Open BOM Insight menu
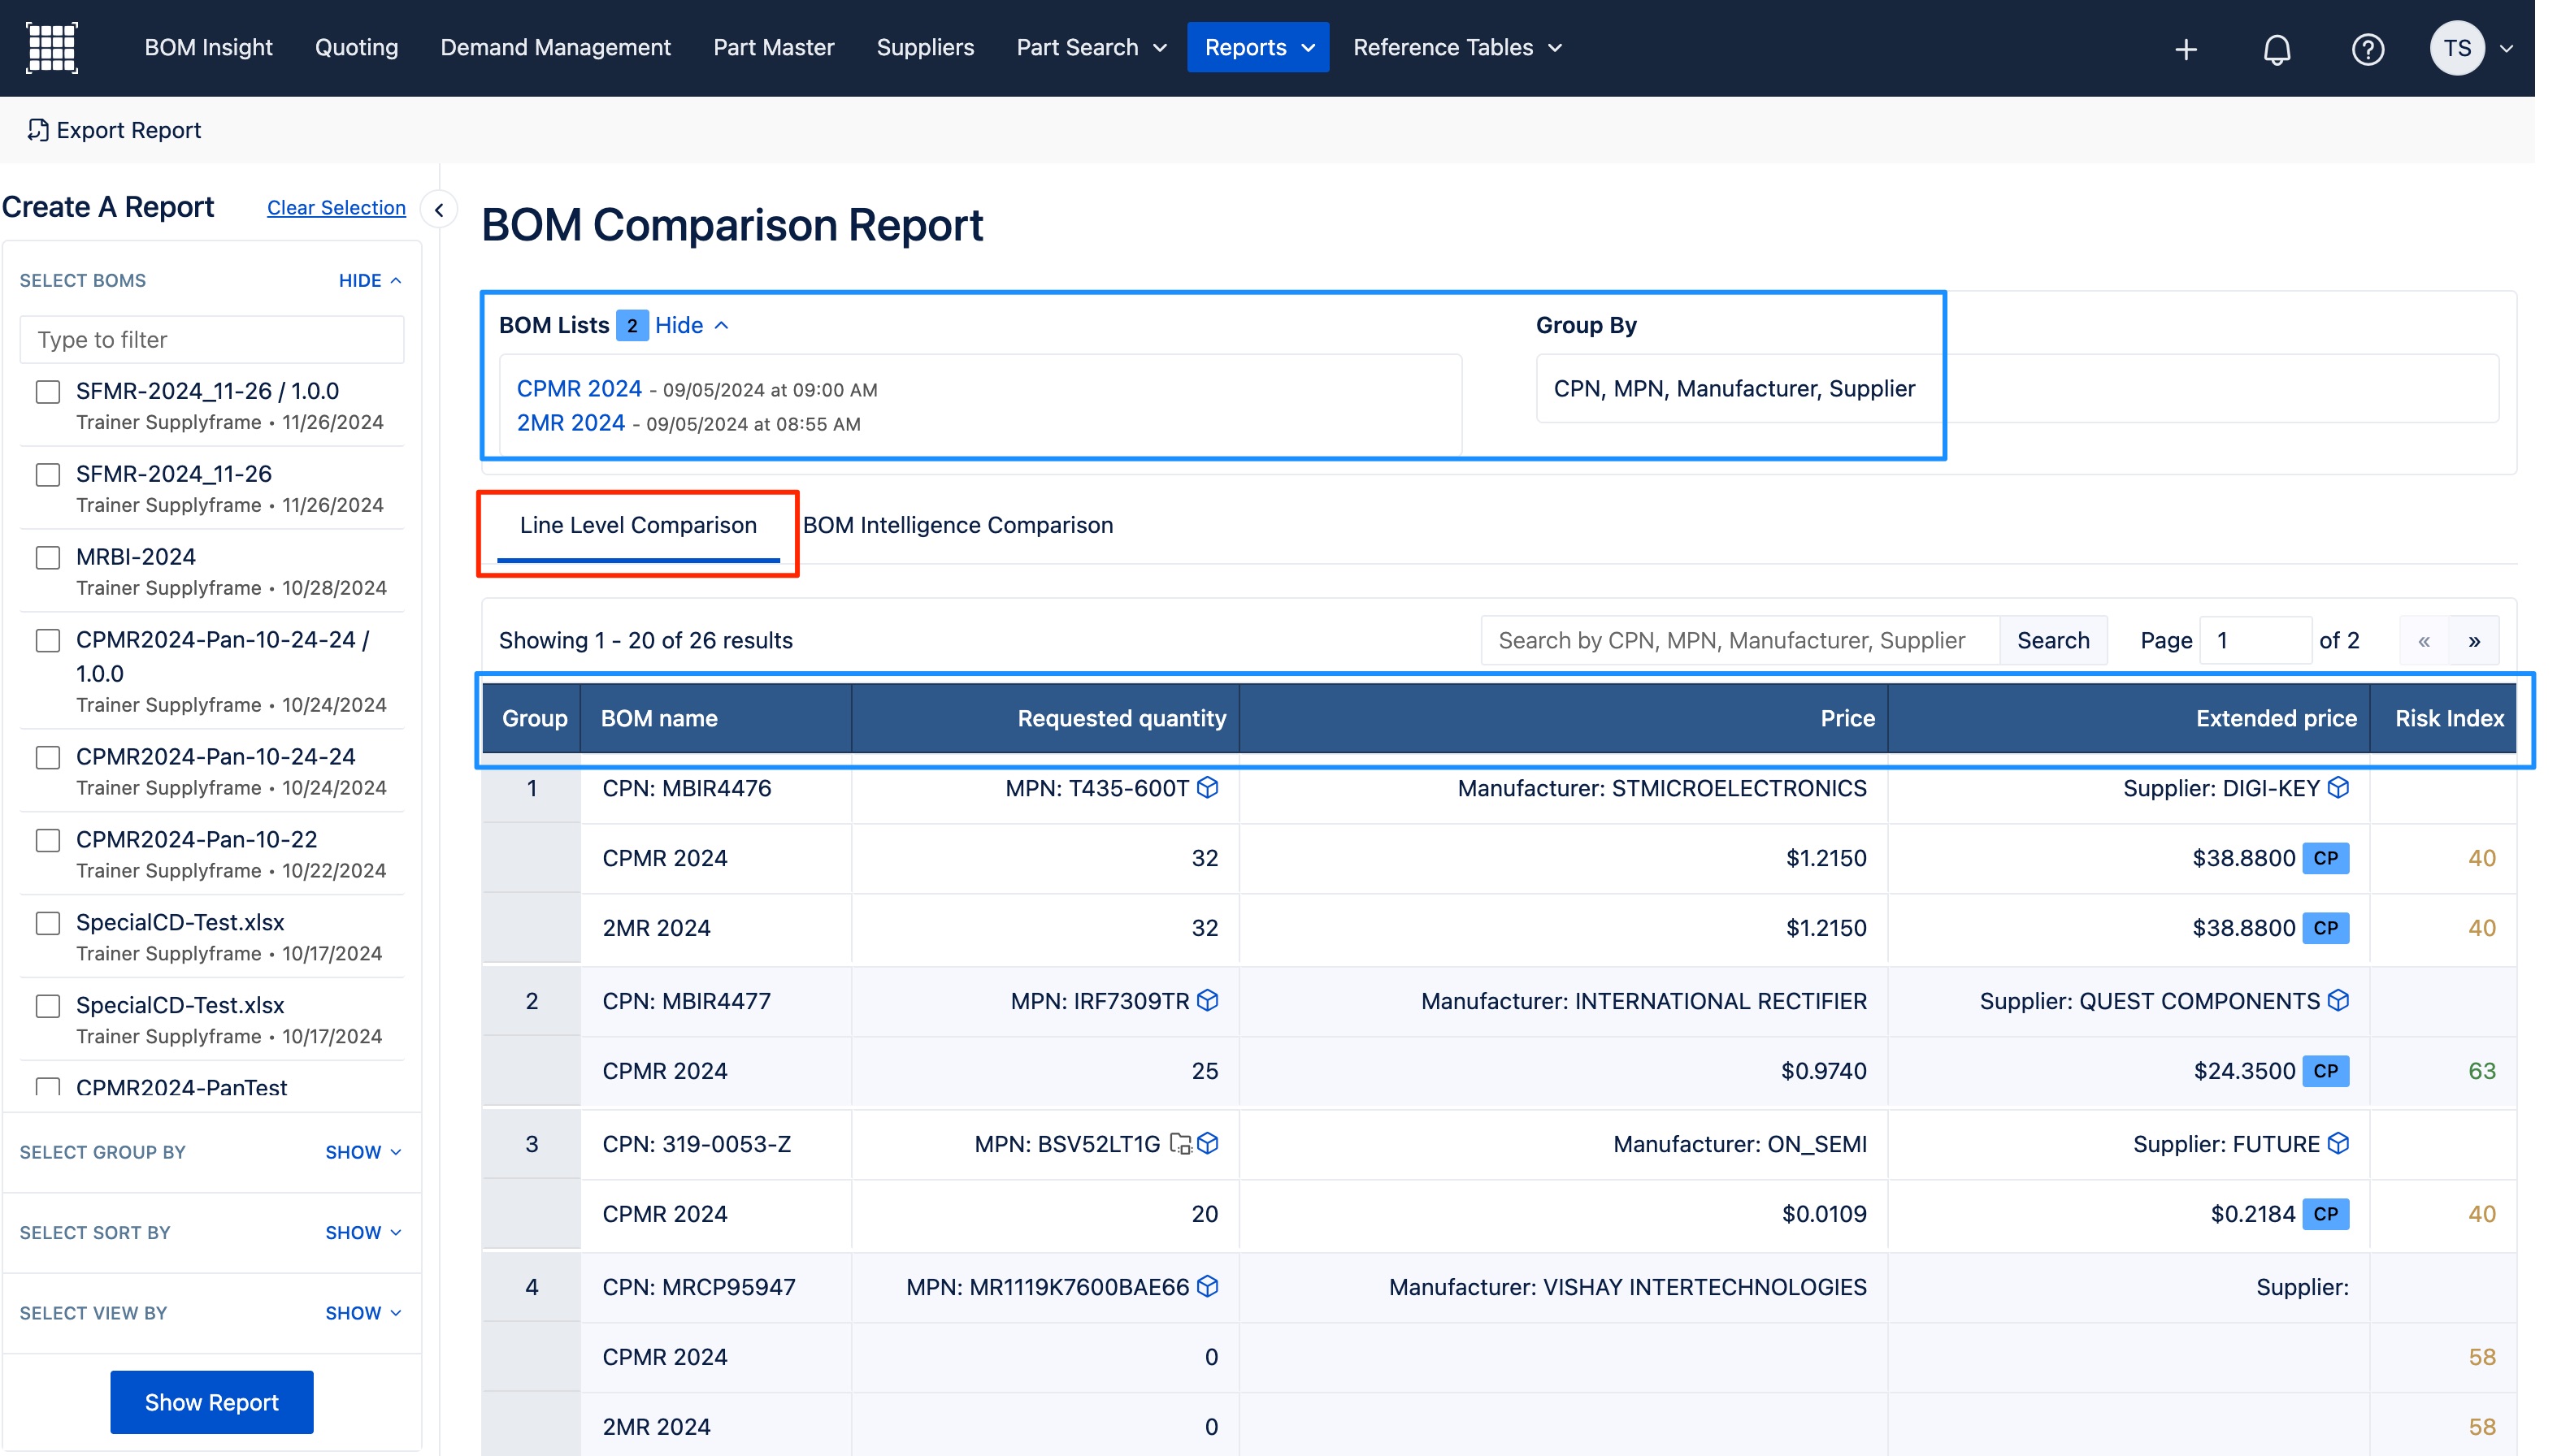The image size is (2570, 1456). tap(208, 47)
